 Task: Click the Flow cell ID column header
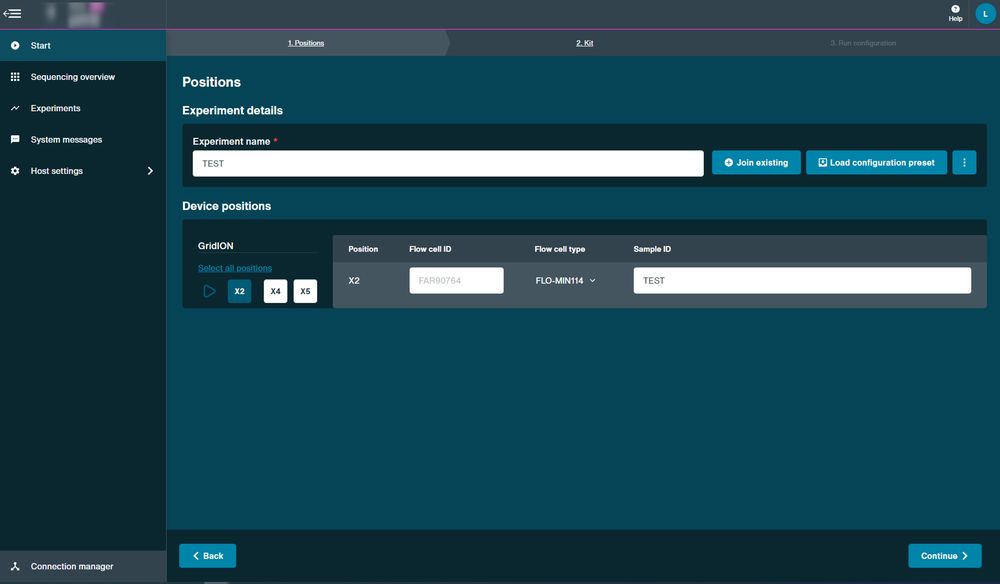[430, 249]
